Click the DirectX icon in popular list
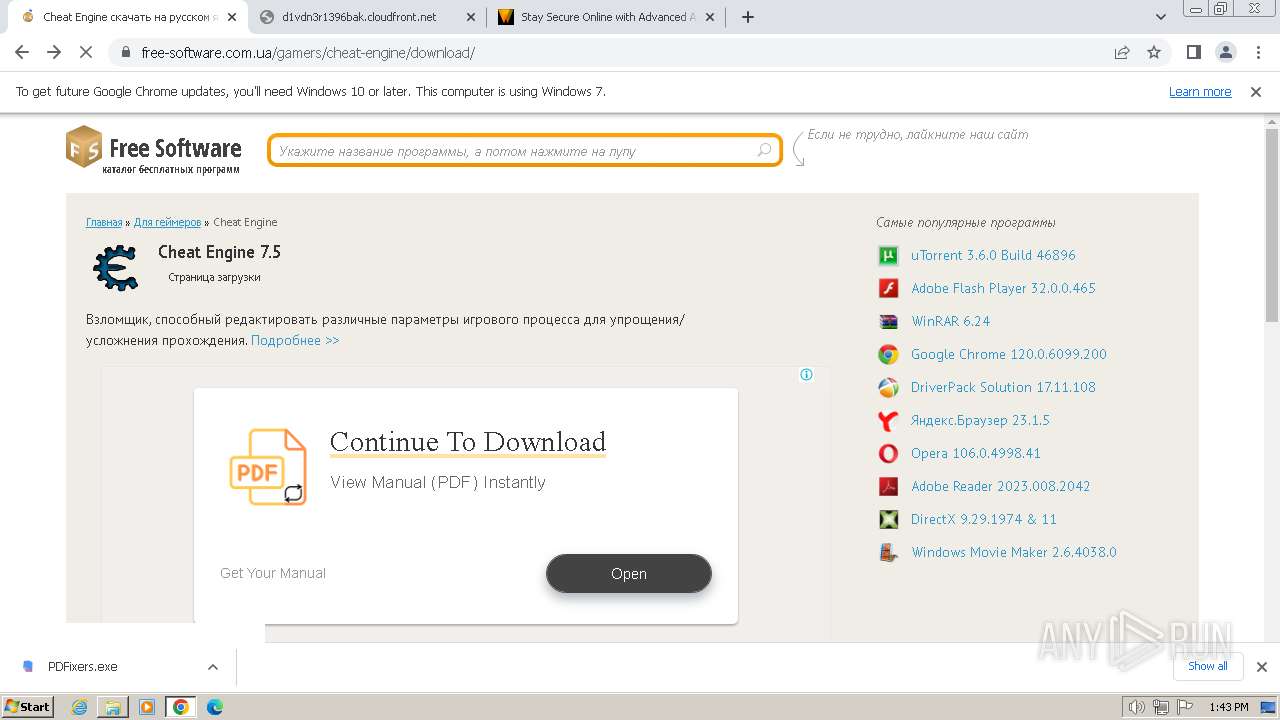 888,519
